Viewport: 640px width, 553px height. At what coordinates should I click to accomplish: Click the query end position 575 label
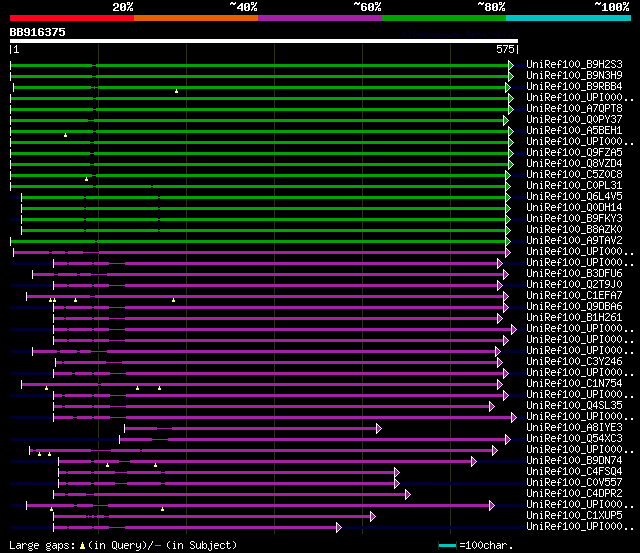click(505, 49)
